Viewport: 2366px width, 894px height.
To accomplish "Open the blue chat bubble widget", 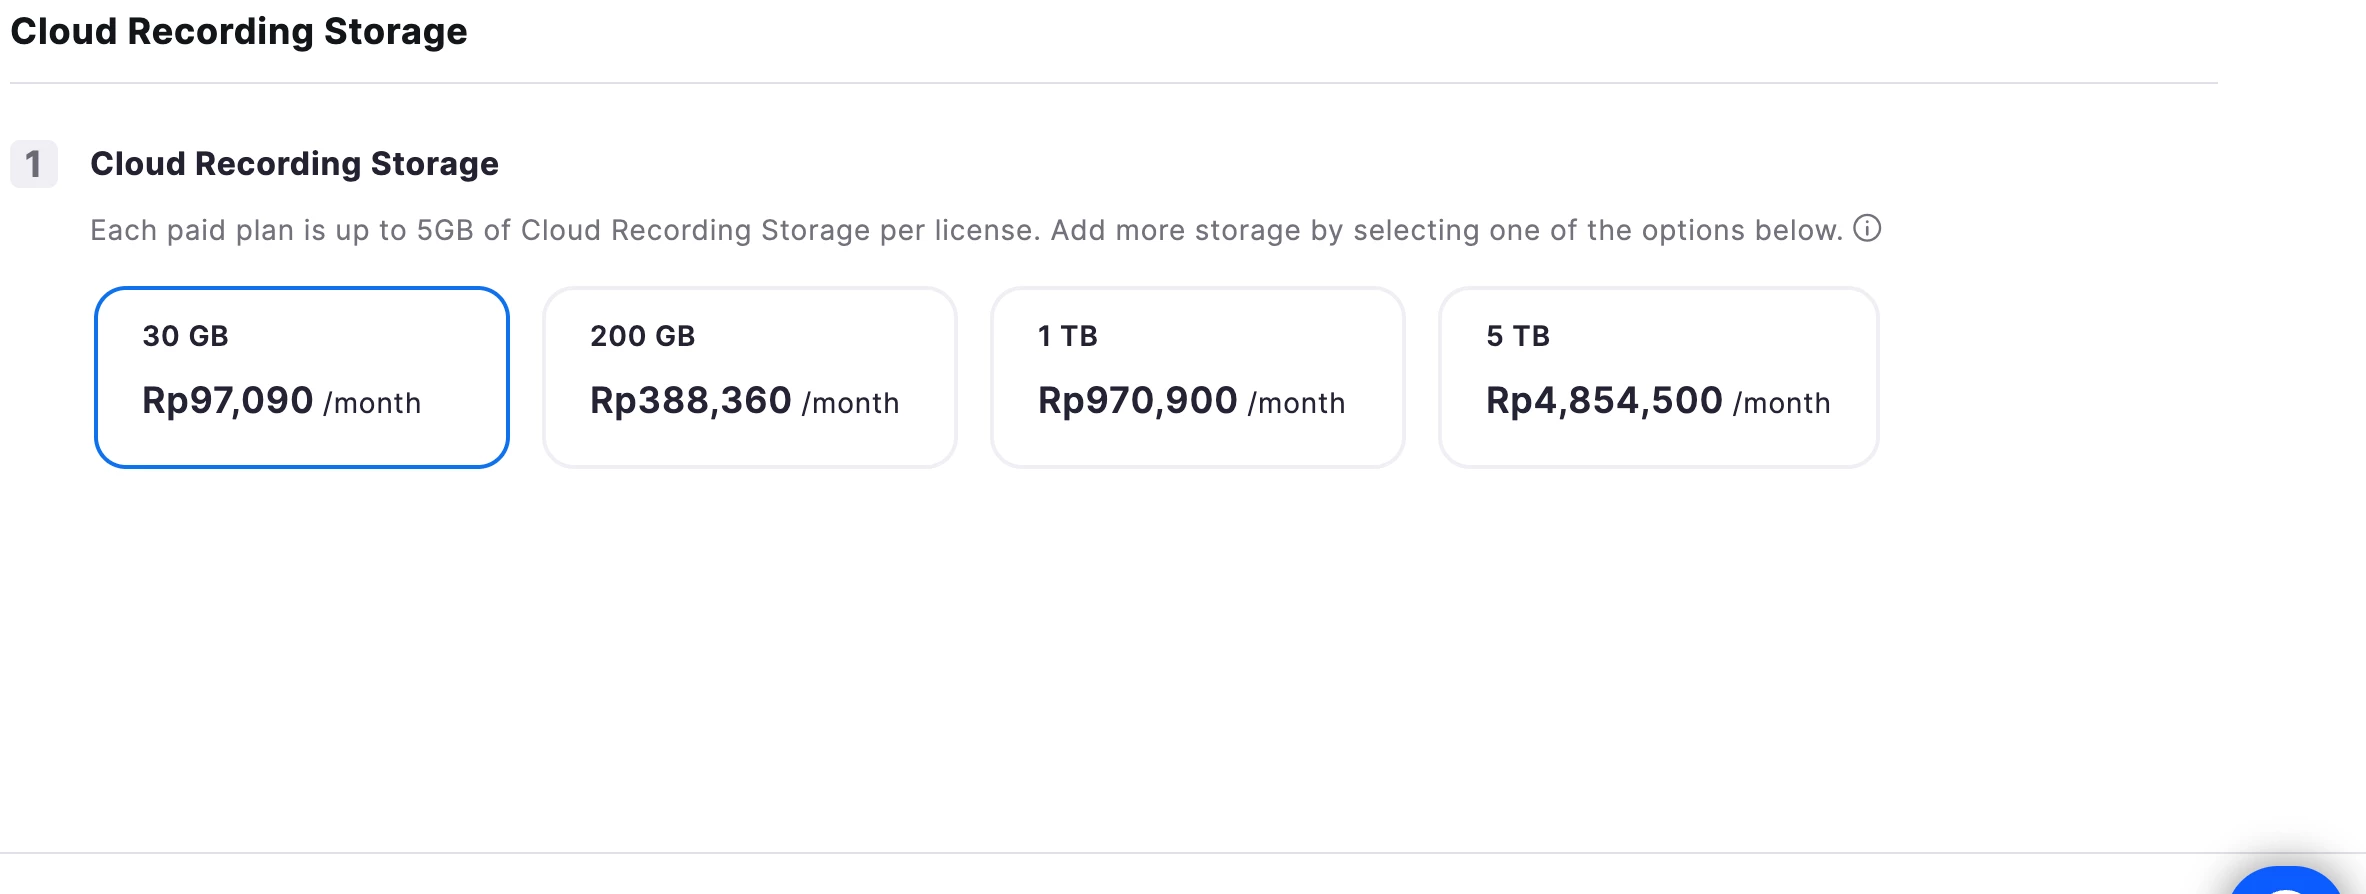I will 2286,882.
